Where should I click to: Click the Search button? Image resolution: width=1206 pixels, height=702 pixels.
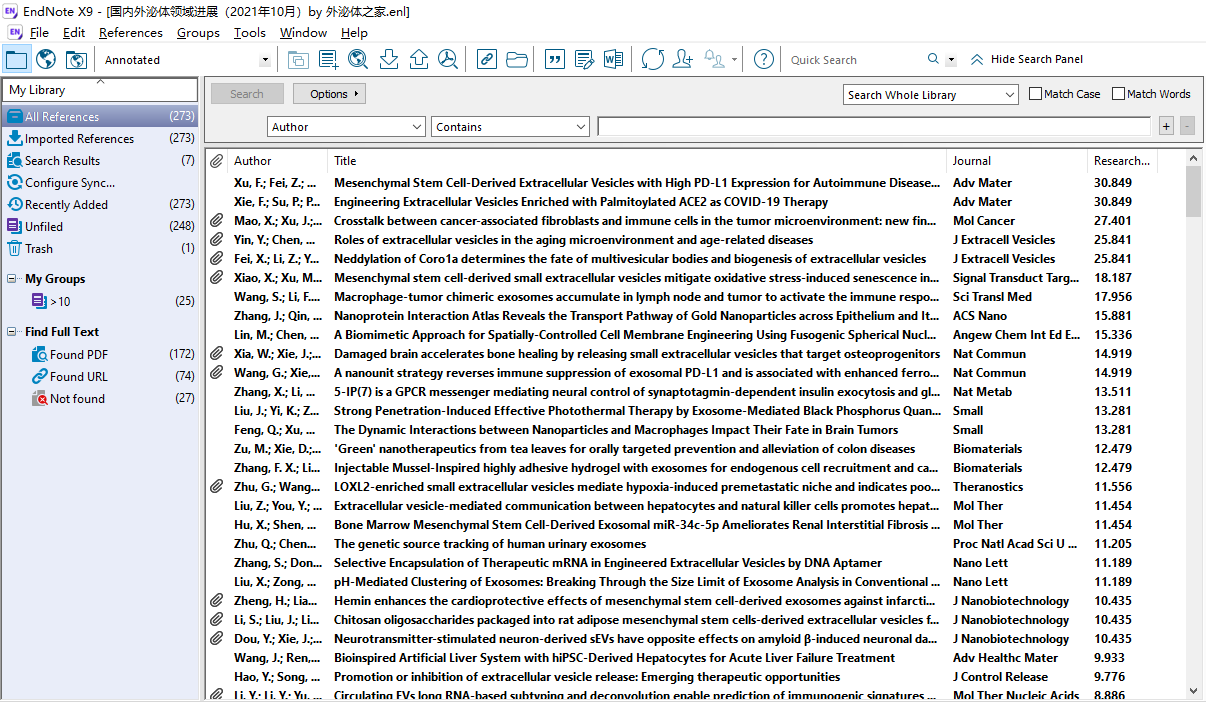pyautogui.click(x=247, y=94)
